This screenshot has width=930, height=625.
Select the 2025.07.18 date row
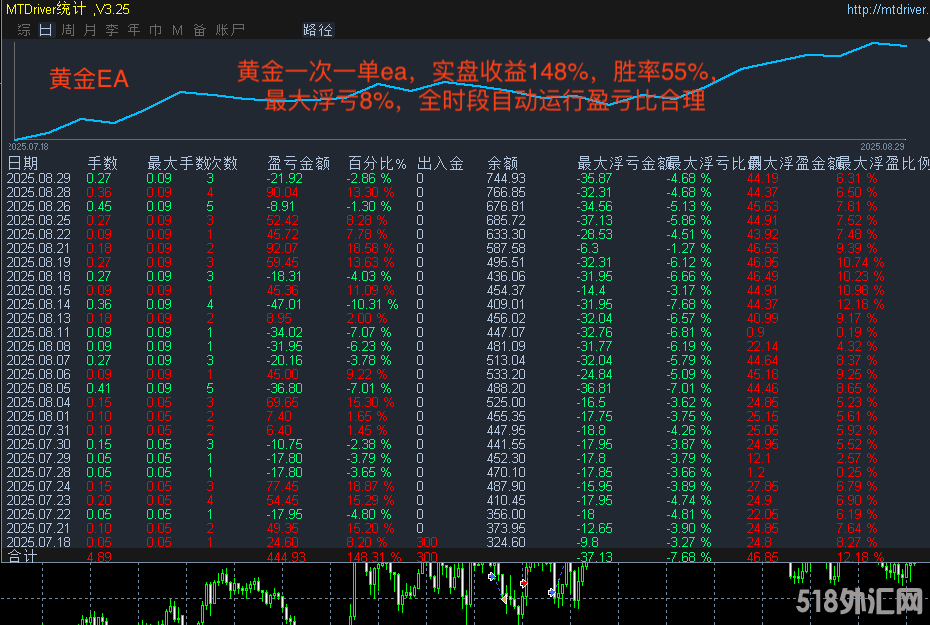tap(38, 542)
